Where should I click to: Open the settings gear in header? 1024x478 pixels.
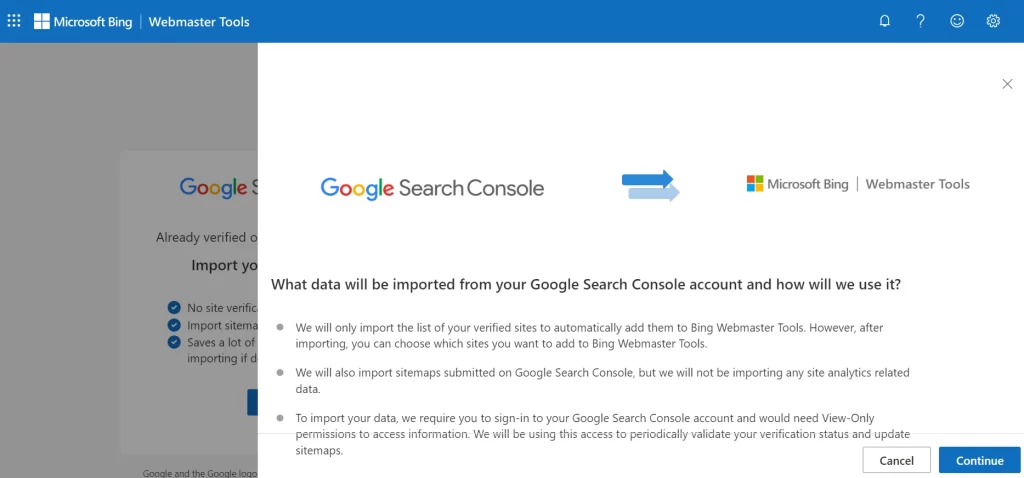tap(993, 21)
